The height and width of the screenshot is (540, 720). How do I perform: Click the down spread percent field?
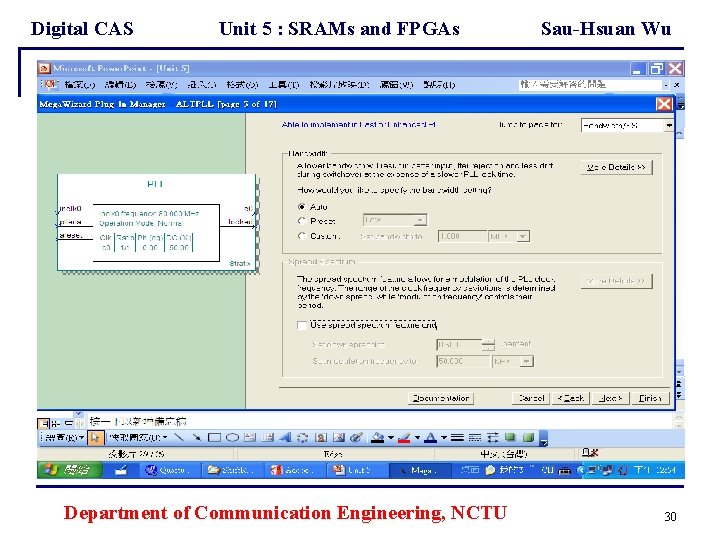pos(459,344)
